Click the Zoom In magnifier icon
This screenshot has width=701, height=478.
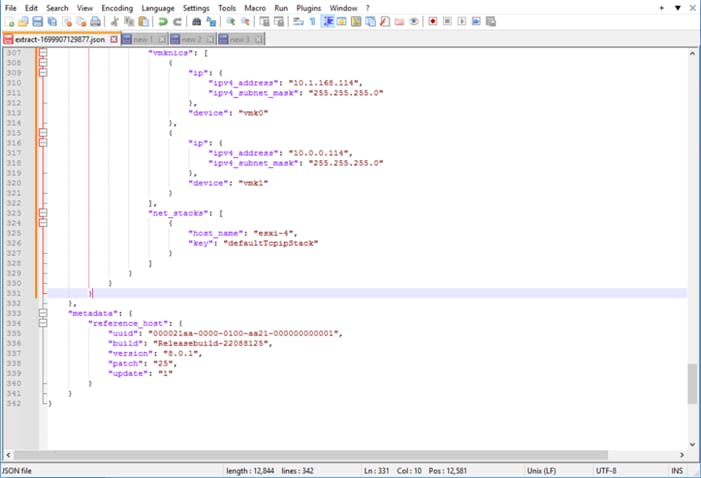(230, 21)
